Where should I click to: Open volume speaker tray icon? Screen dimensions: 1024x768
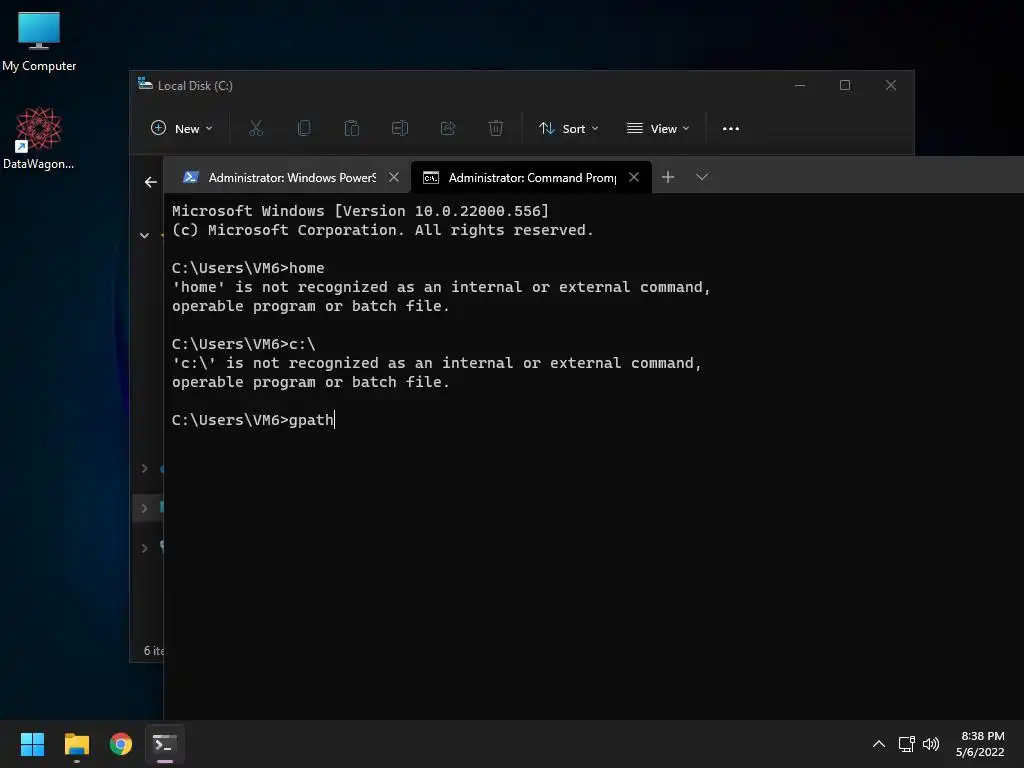pyautogui.click(x=931, y=744)
